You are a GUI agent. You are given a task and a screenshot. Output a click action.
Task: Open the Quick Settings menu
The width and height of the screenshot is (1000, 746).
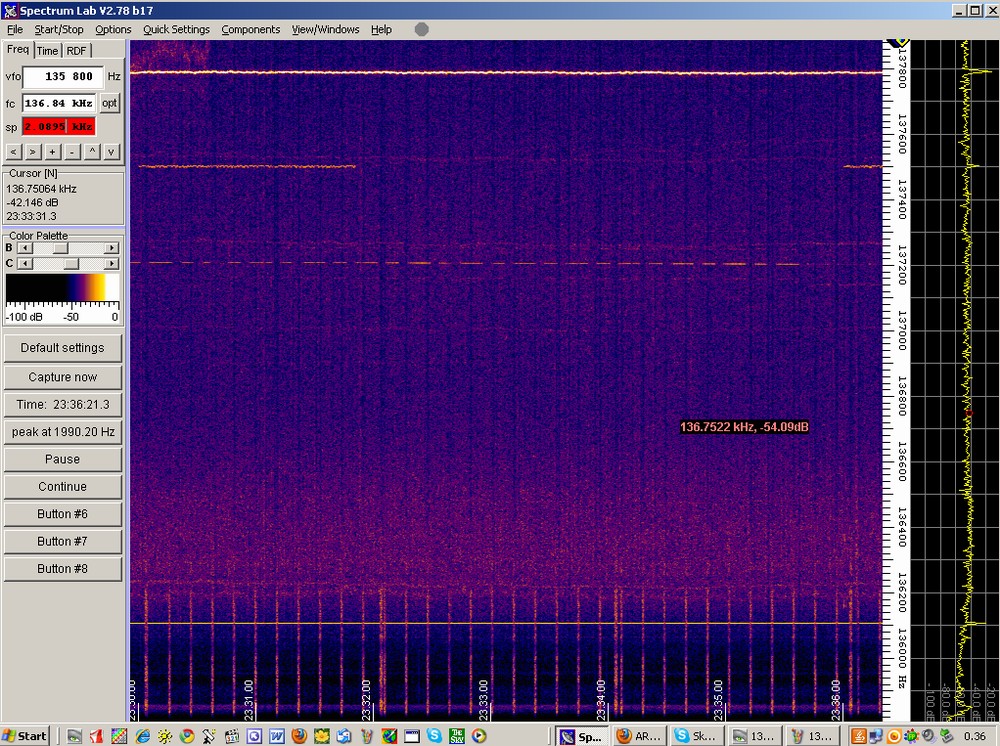(x=176, y=30)
